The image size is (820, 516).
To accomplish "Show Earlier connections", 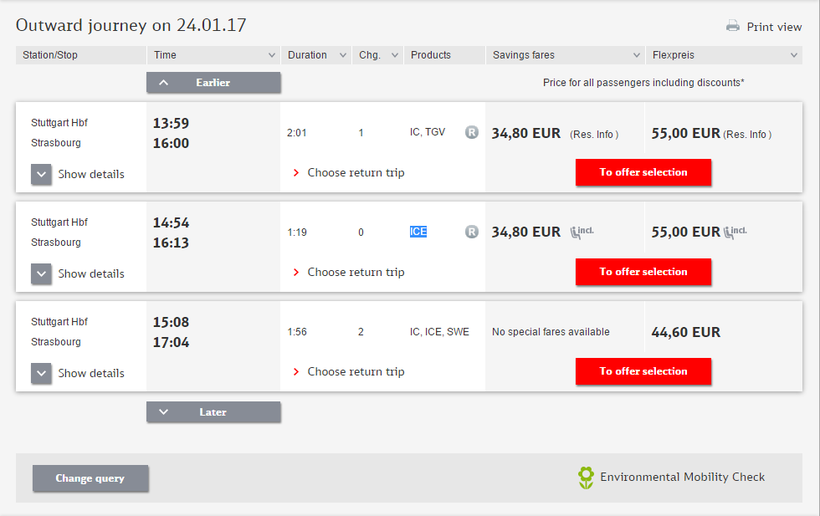I will (213, 83).
